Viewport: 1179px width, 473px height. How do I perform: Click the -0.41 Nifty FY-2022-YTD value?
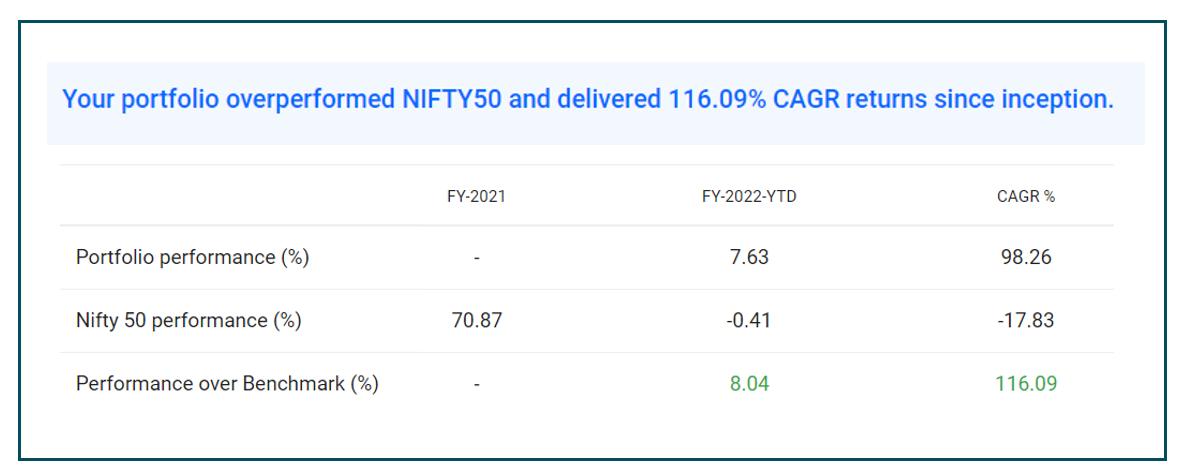(750, 321)
